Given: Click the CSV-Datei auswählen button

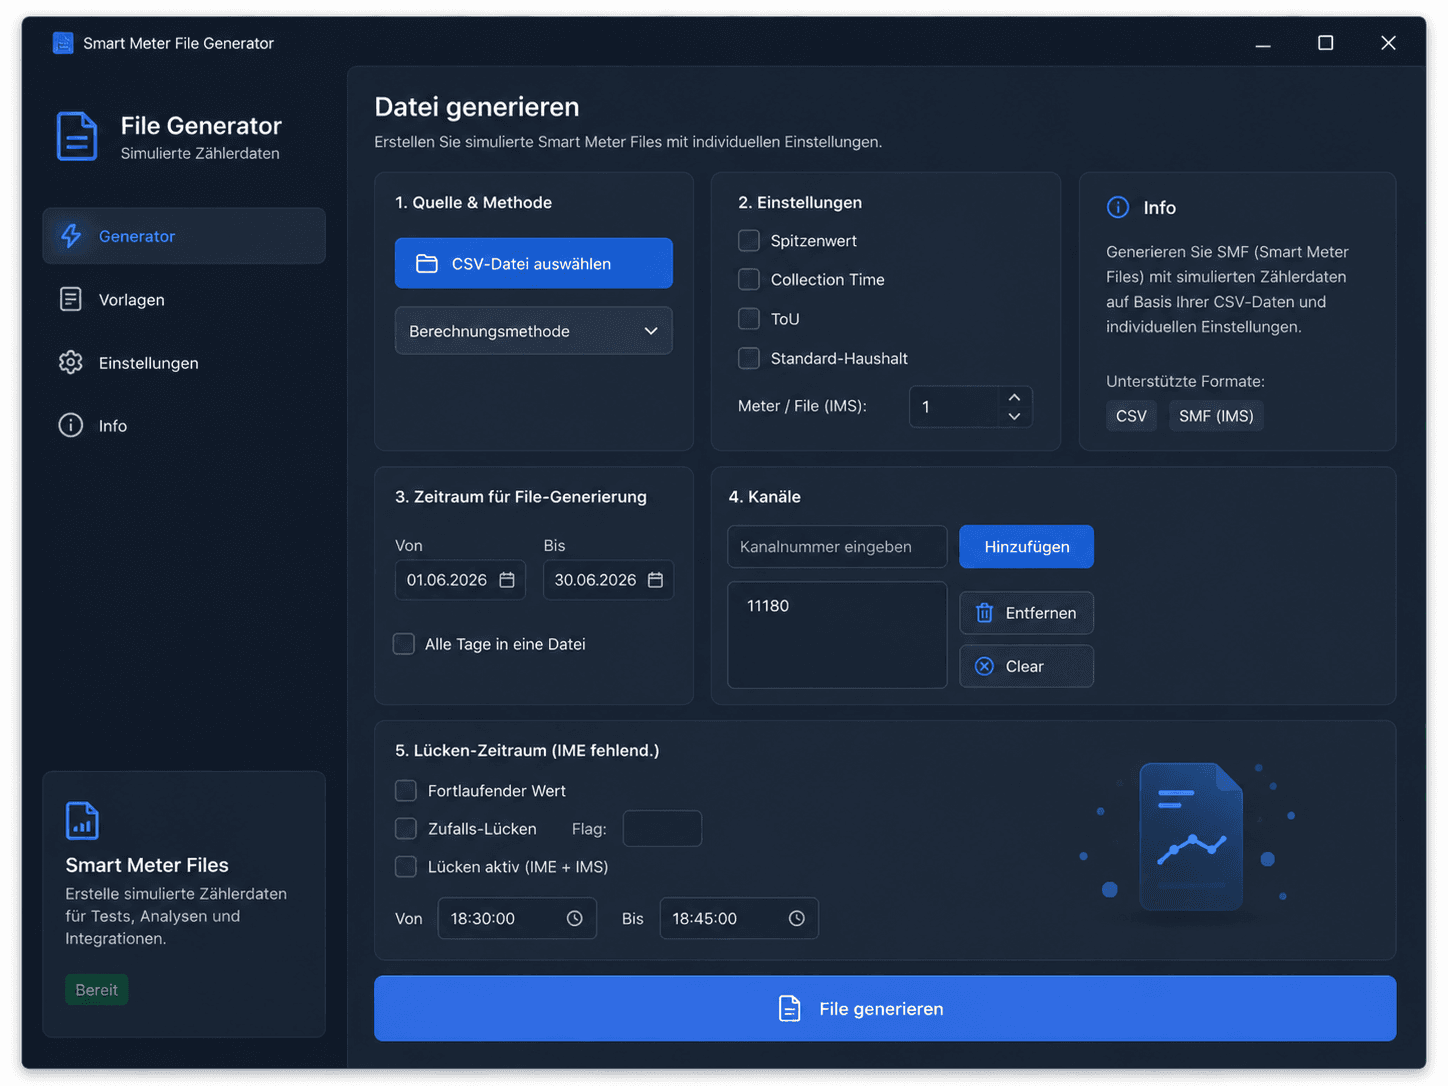Looking at the screenshot, I should pyautogui.click(x=533, y=263).
